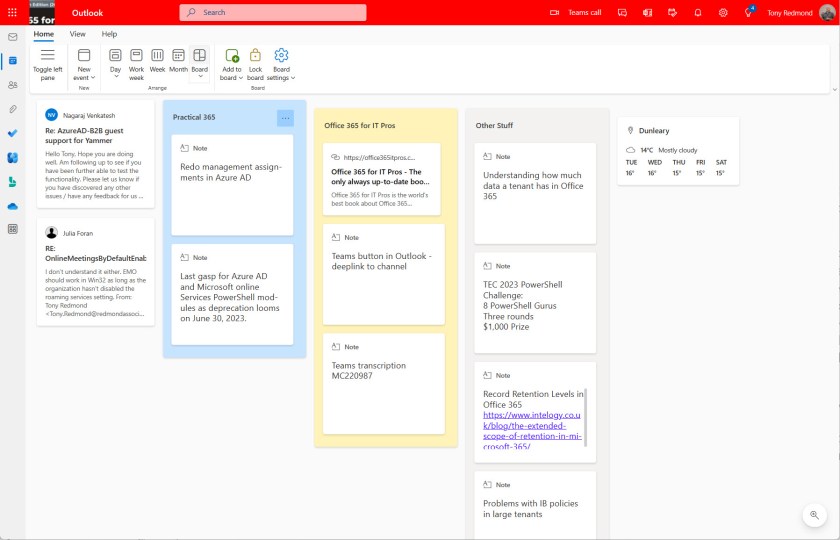Open Mail from the left rail
Viewport: 840px width, 540px height.
[x=13, y=37]
